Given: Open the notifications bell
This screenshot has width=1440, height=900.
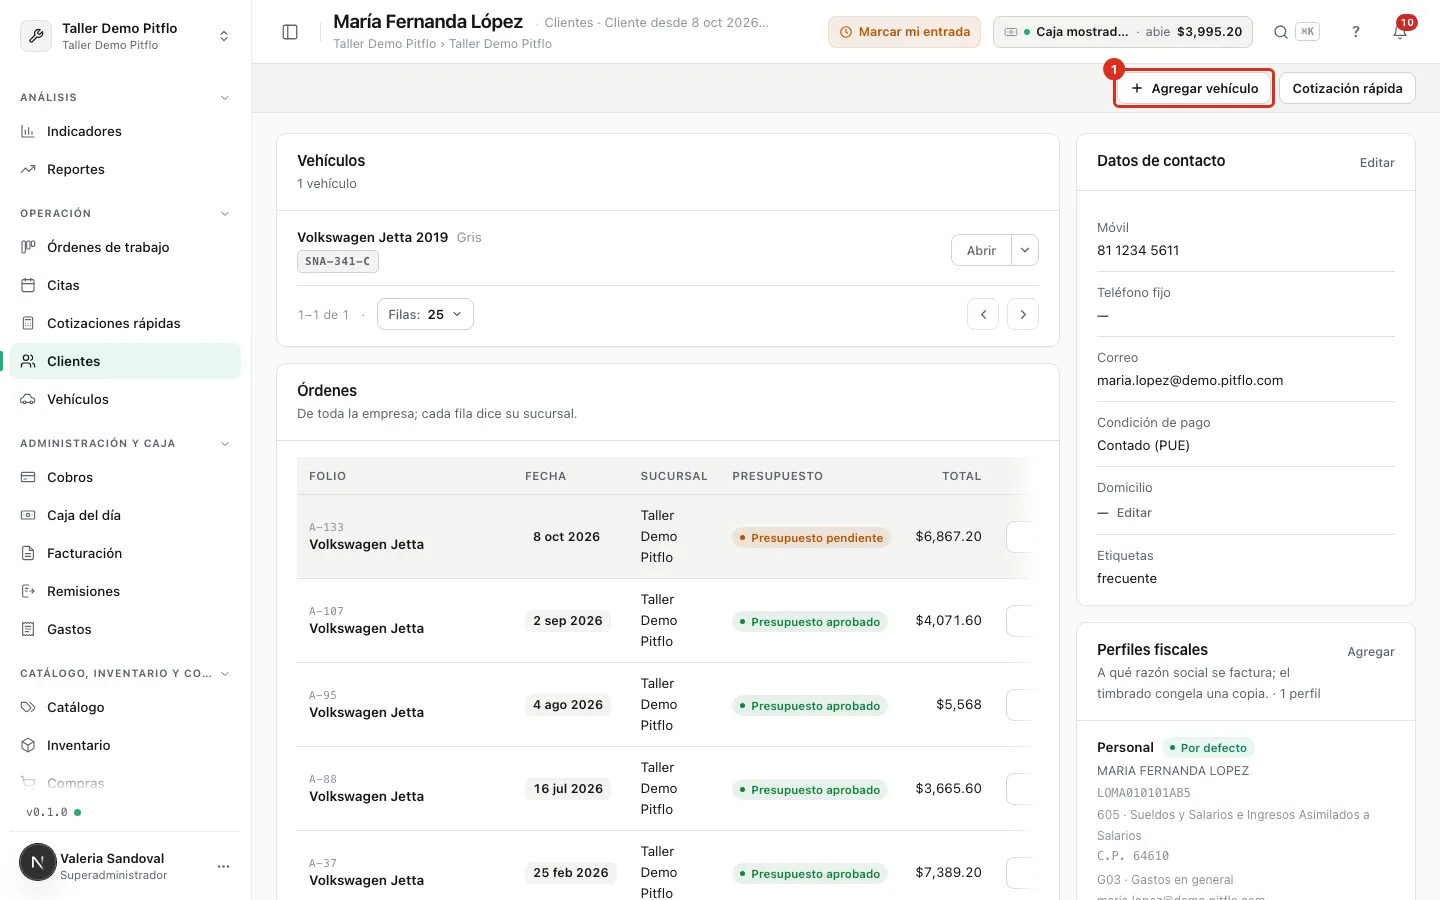Looking at the screenshot, I should point(1400,32).
